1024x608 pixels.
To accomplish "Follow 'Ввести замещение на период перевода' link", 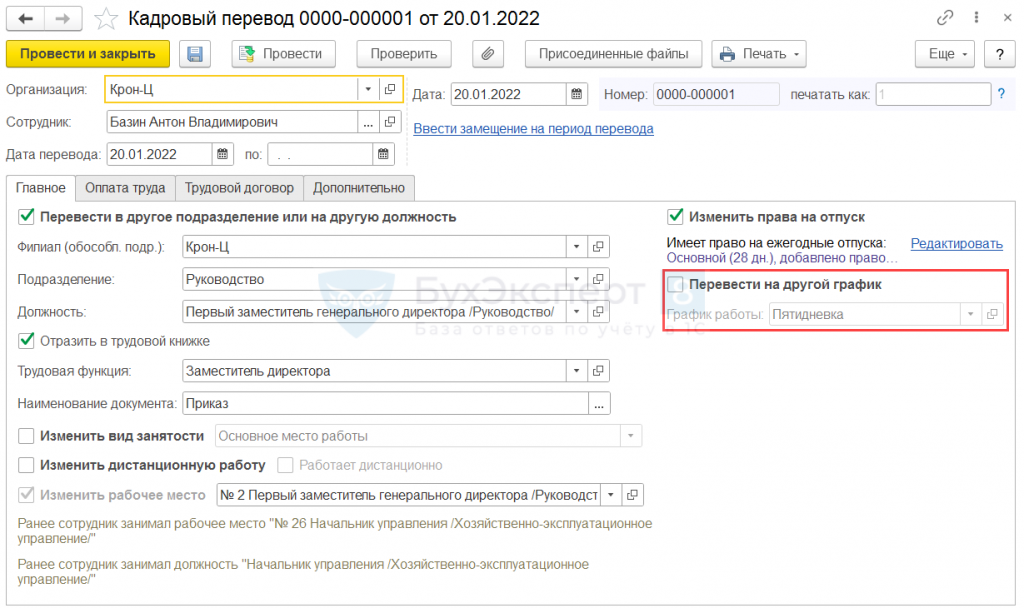I will tap(534, 129).
